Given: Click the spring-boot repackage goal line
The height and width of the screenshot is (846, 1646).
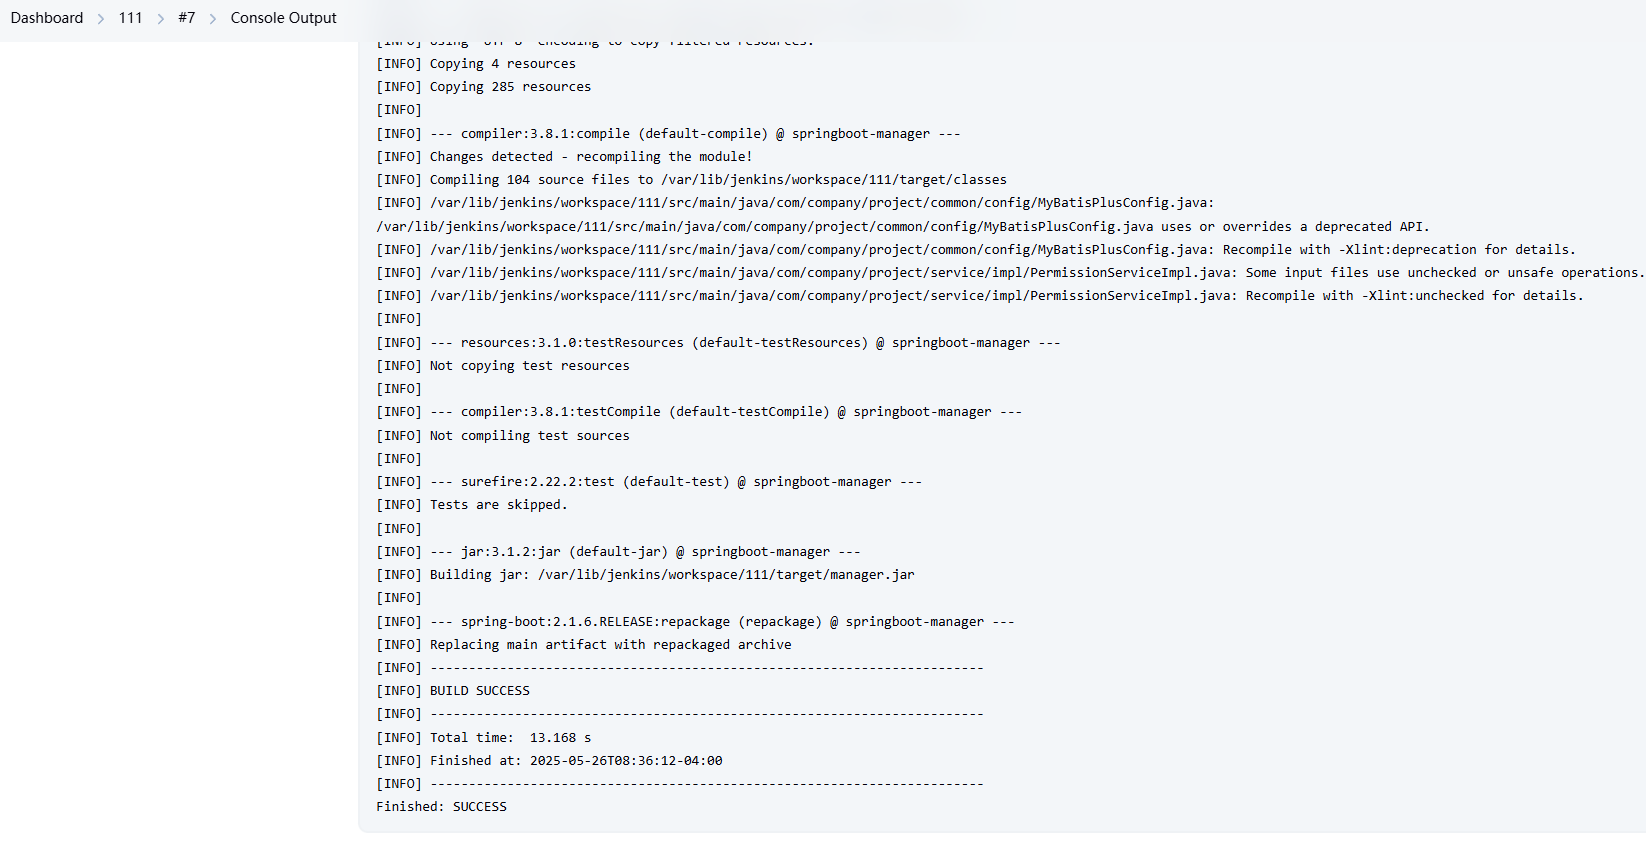Looking at the screenshot, I should (695, 622).
